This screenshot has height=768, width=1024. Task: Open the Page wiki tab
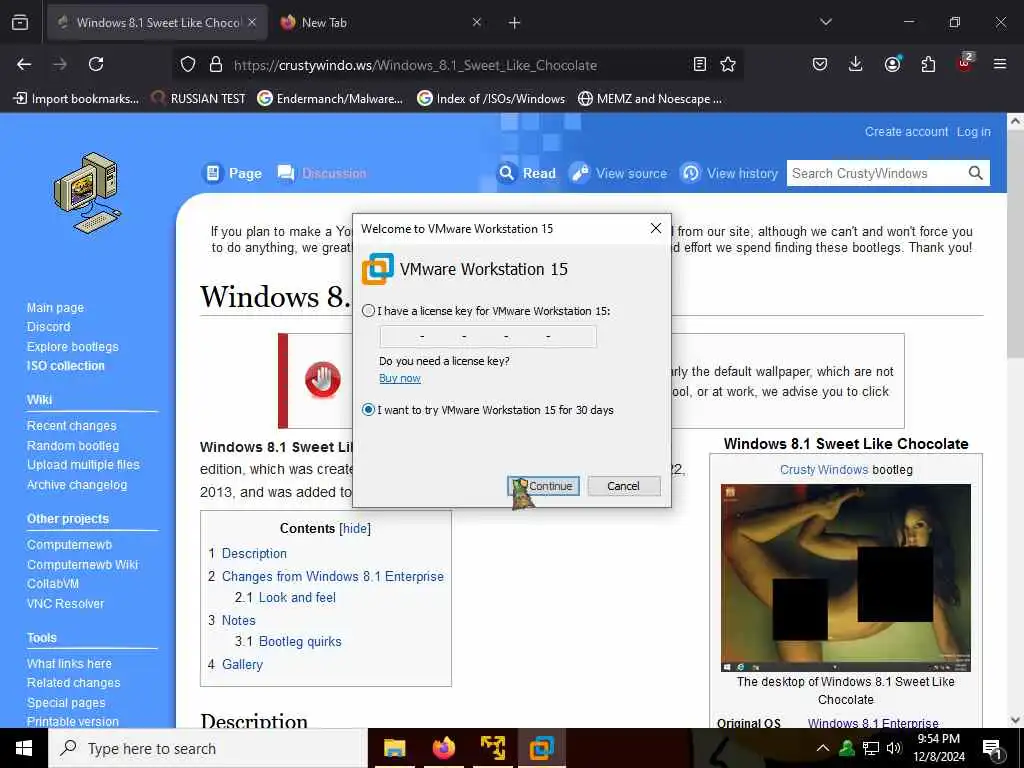pyautogui.click(x=232, y=173)
